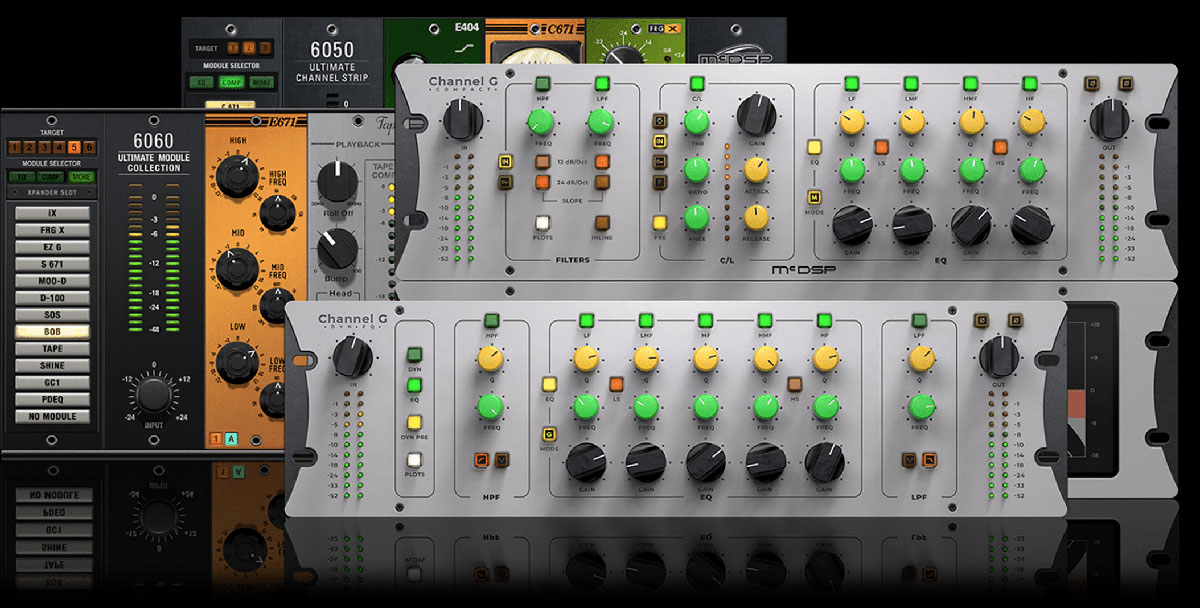Screen dimensions: 1200x608
Task: Click the IN knob in Channel G Compact
Action: [463, 119]
